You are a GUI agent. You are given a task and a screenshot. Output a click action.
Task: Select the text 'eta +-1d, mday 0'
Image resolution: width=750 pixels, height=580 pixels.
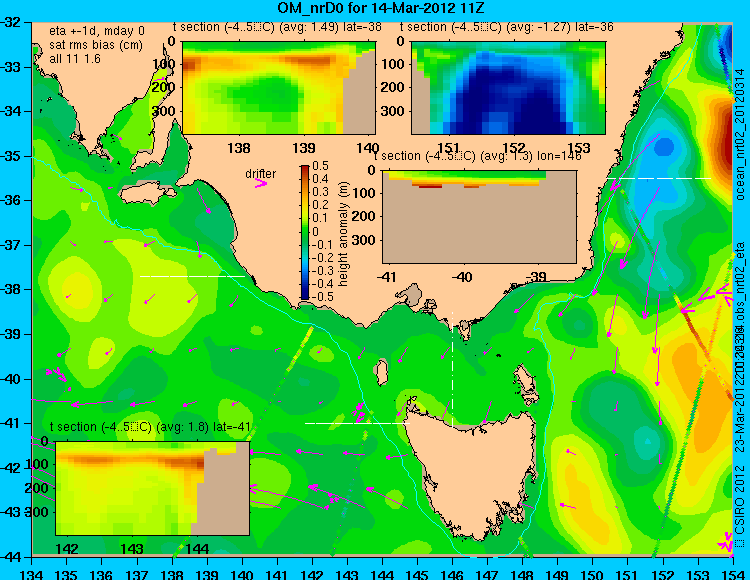97,31
